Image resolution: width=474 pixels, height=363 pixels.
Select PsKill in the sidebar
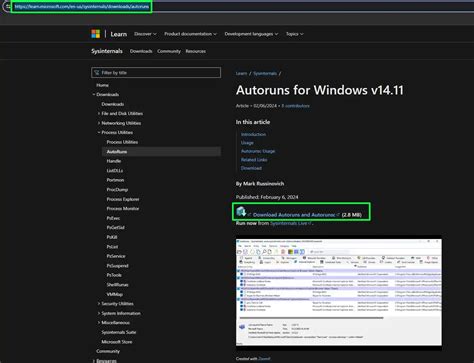tap(112, 237)
